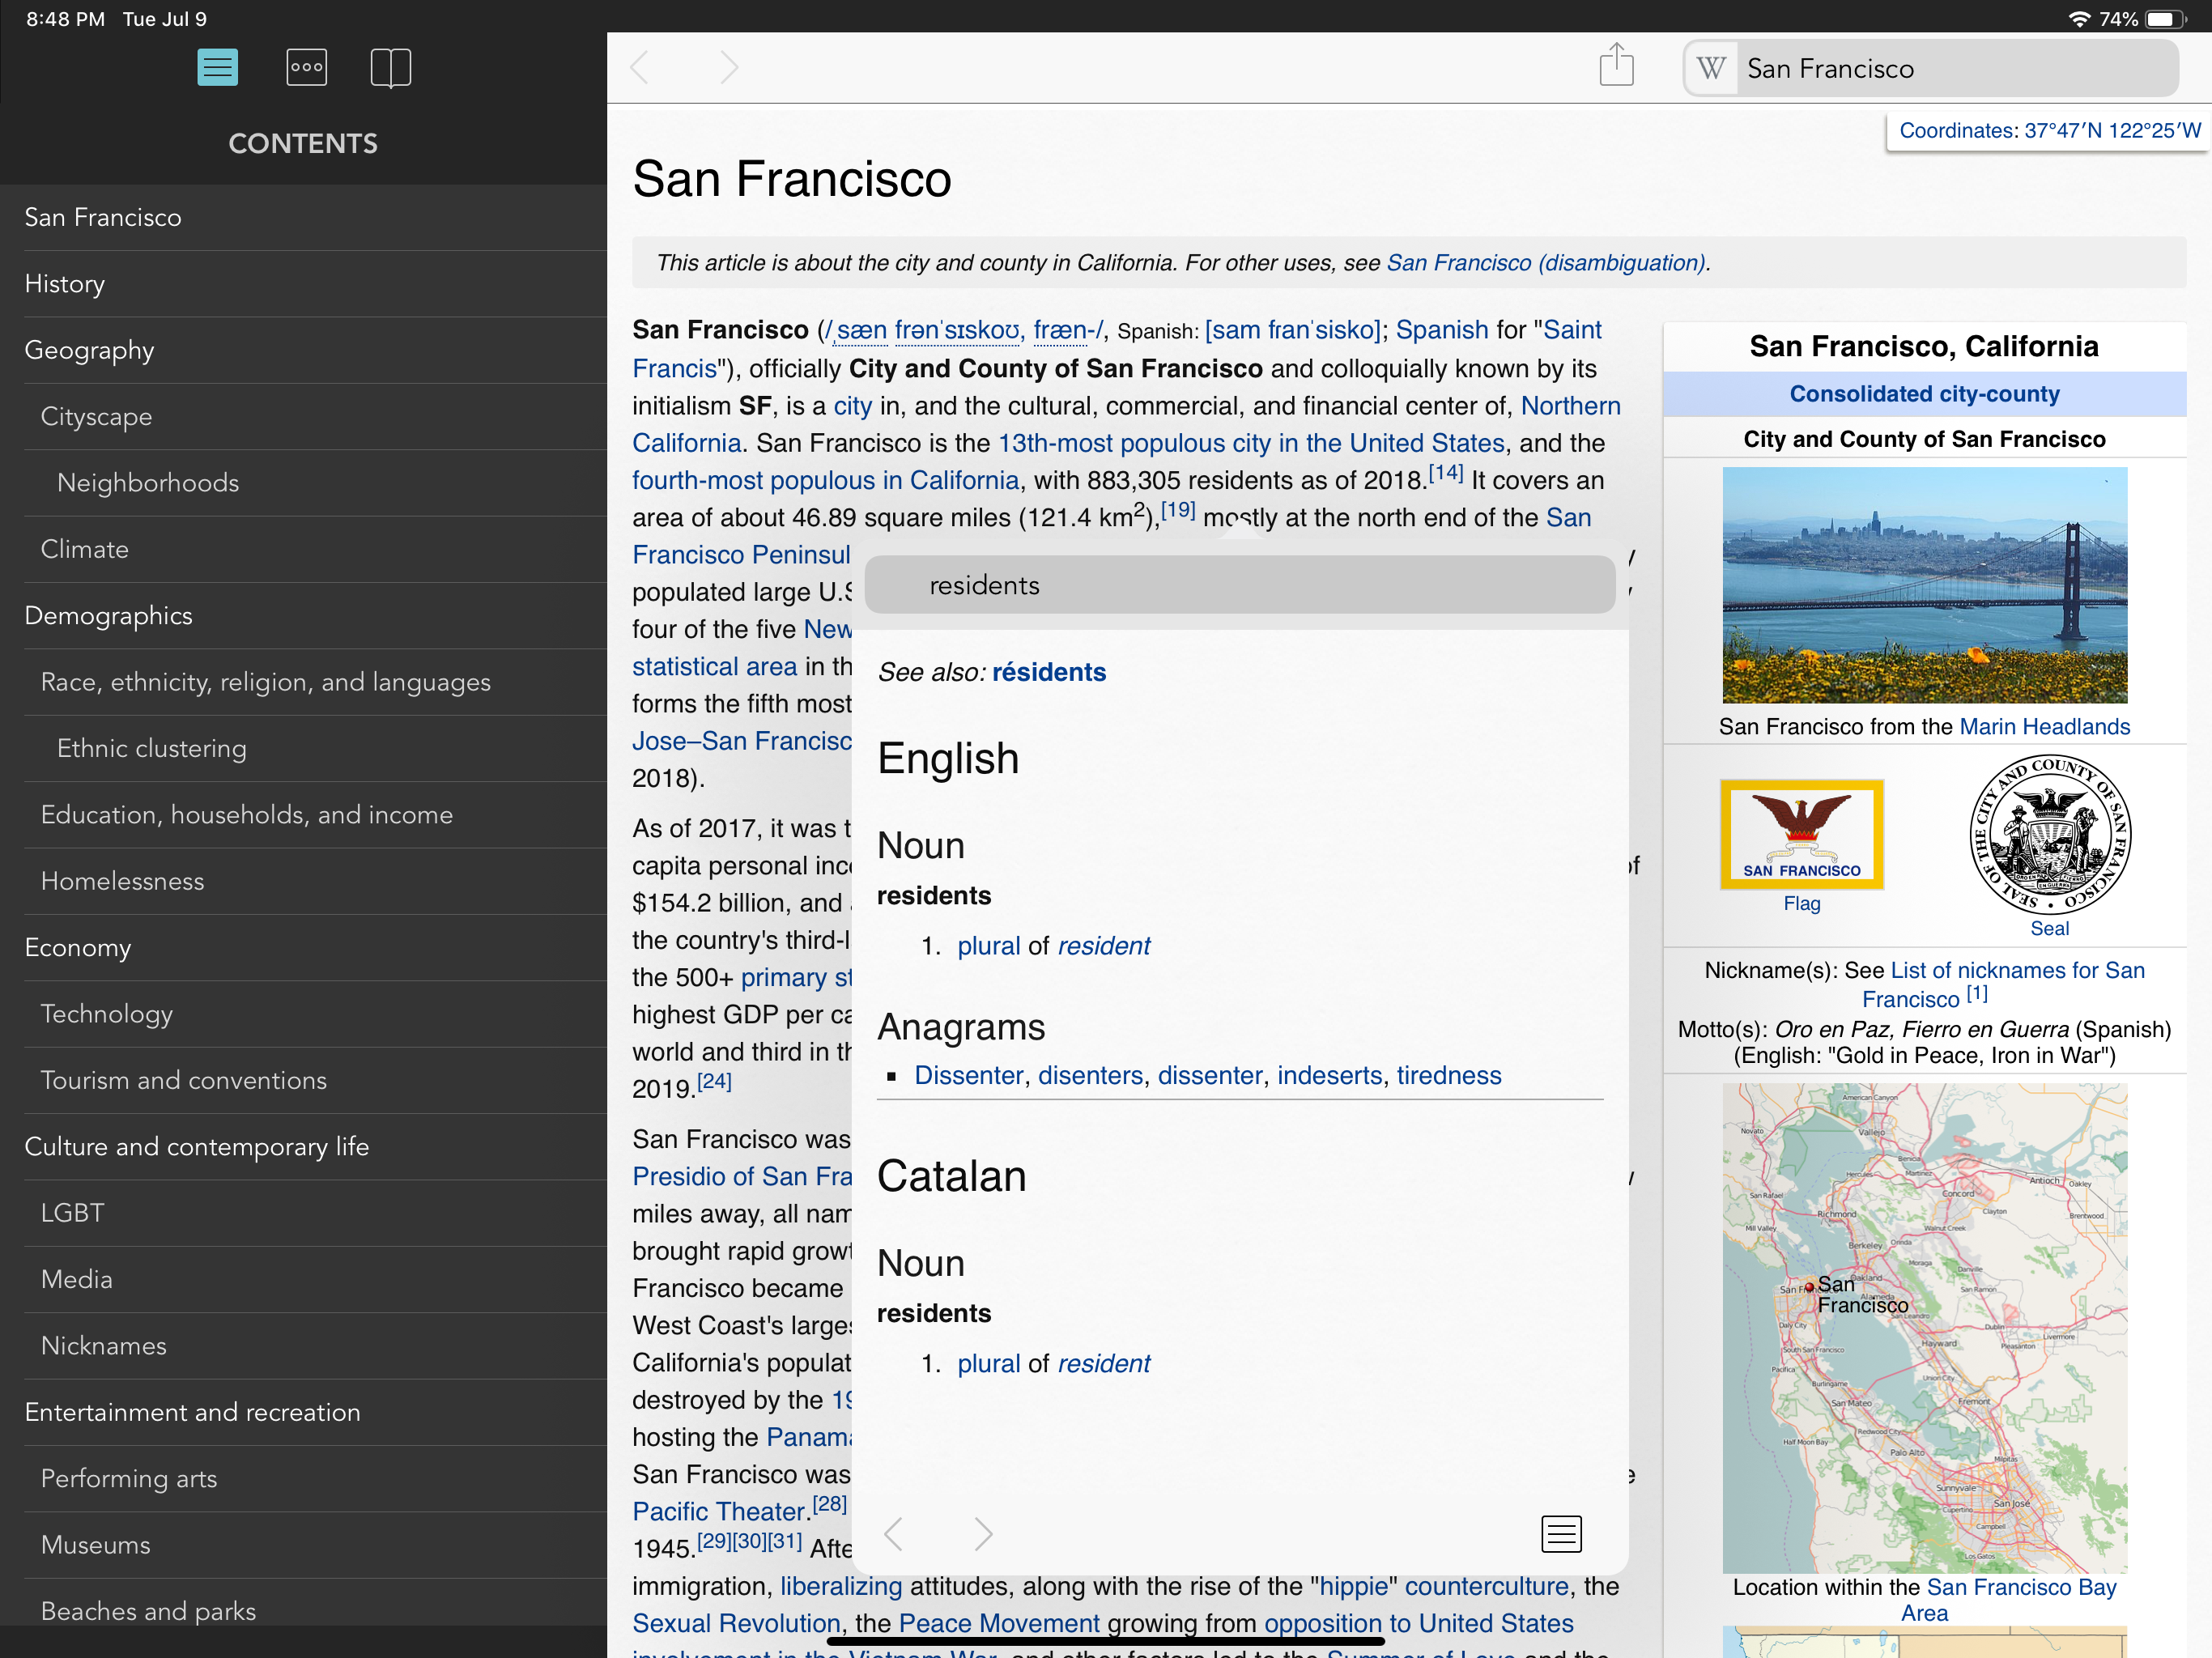Open the more options ellipsis icon
This screenshot has height=1658, width=2212.
[306, 67]
